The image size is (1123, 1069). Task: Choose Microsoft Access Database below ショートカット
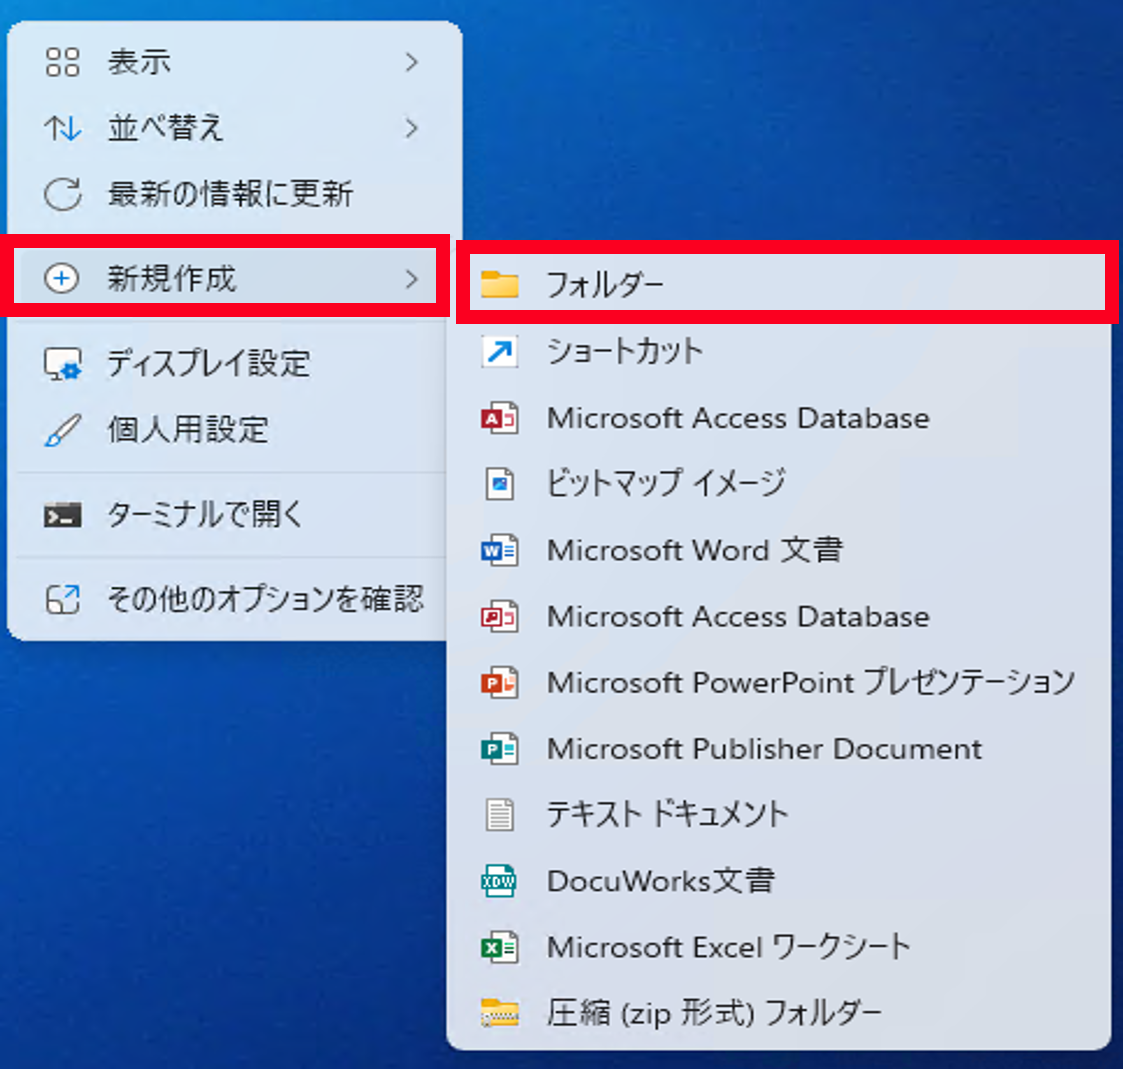pos(737,418)
